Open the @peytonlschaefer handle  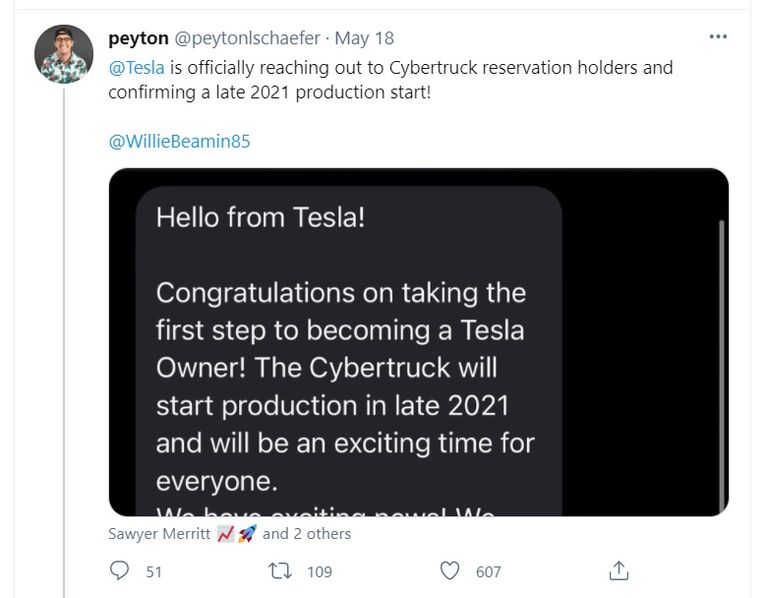click(x=248, y=38)
